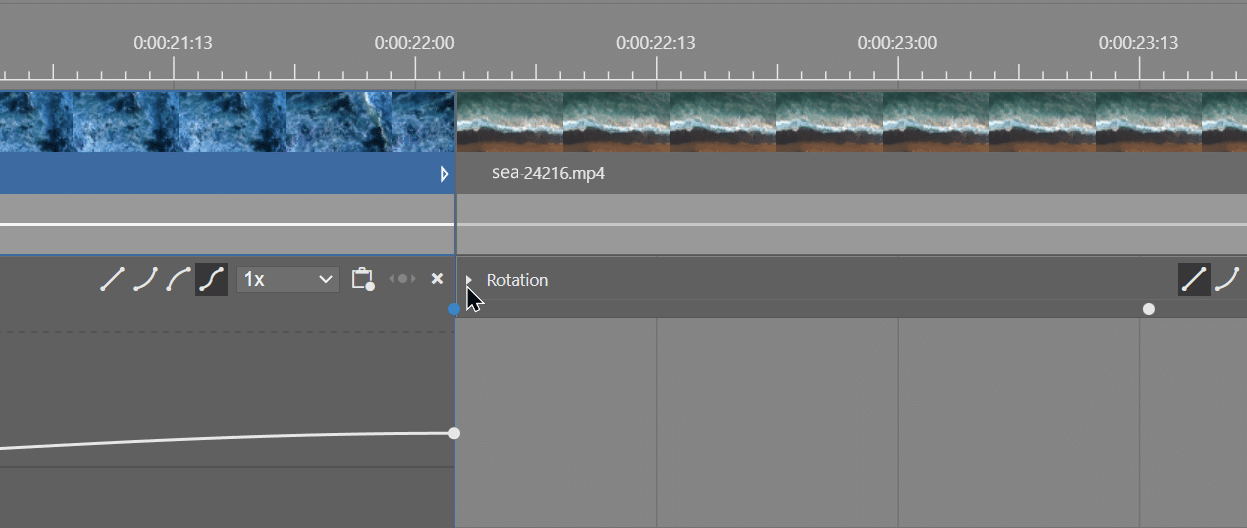Select linear interpolation in the left keyframe toolbar
Screen dimensions: 1247x528
point(112,279)
